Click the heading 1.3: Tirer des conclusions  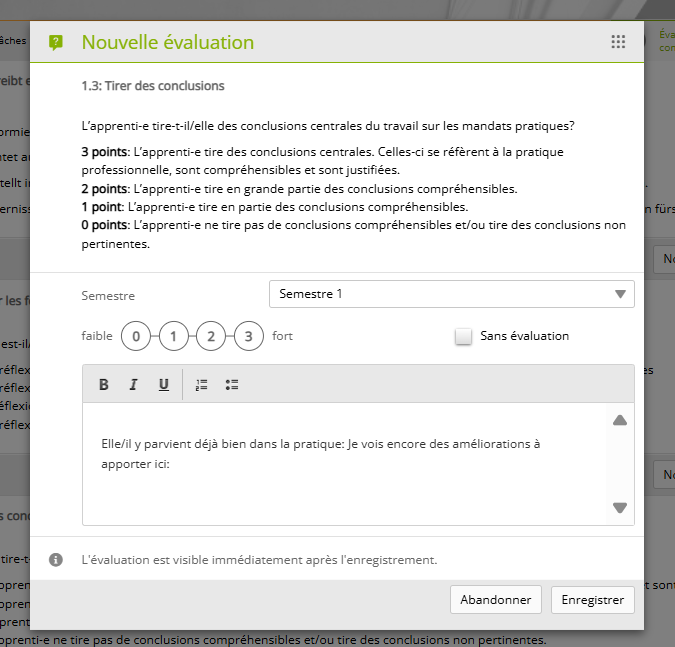click(153, 86)
